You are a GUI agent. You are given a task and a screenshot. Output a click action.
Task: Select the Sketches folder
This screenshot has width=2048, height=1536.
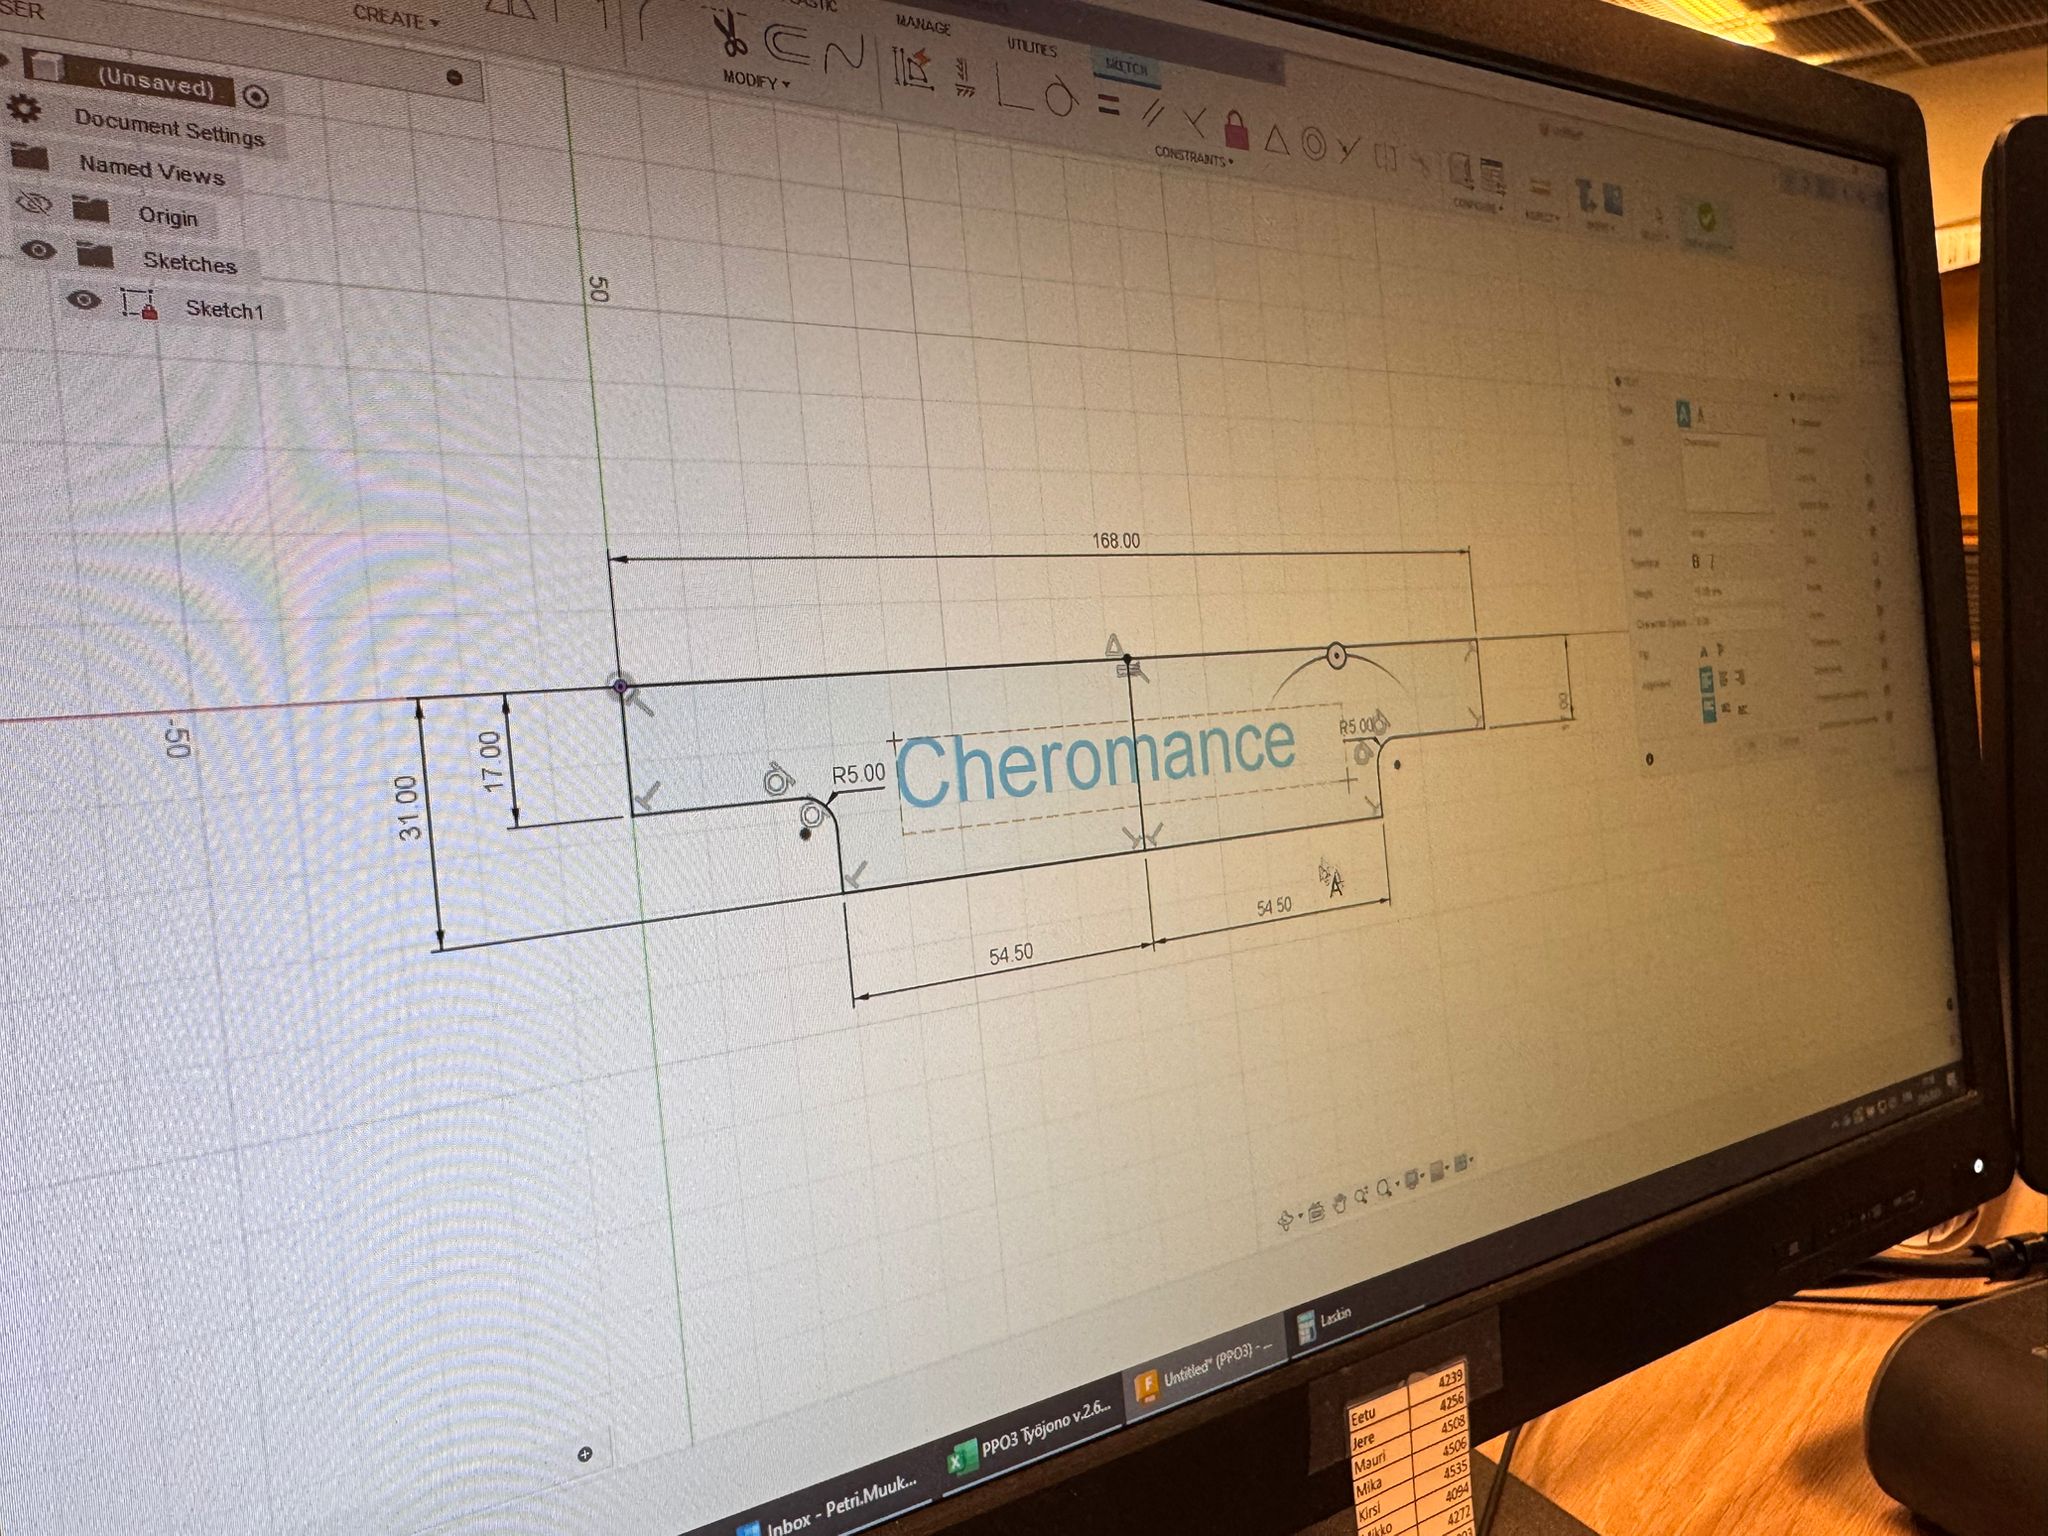pos(189,262)
